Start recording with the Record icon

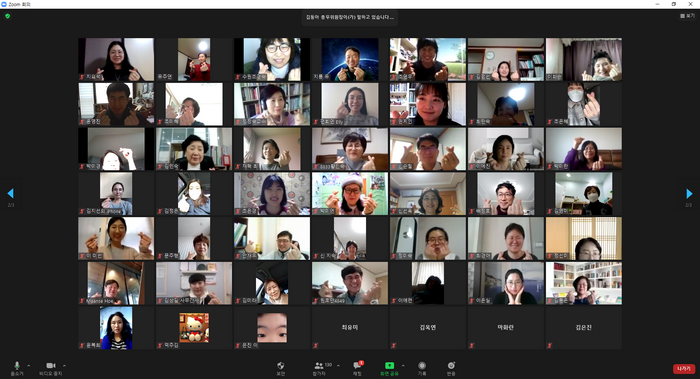click(422, 368)
